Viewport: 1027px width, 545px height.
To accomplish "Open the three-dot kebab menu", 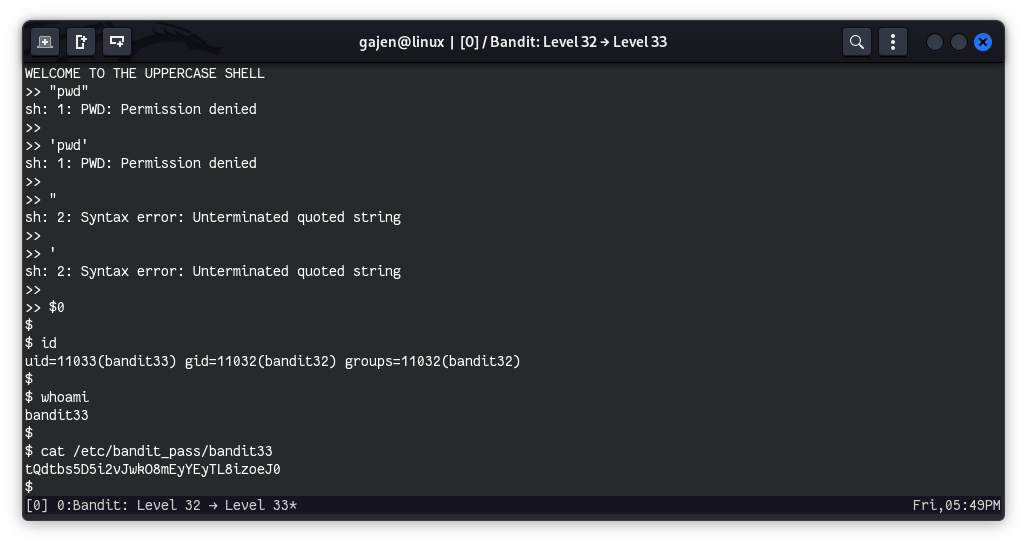I will click(x=892, y=42).
